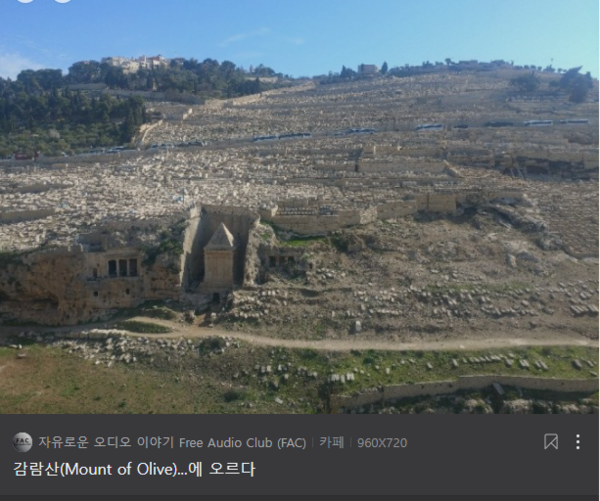This screenshot has height=501, width=600.
Task: Click the columned rock-cut tomb facade in photo
Action: (122, 267)
